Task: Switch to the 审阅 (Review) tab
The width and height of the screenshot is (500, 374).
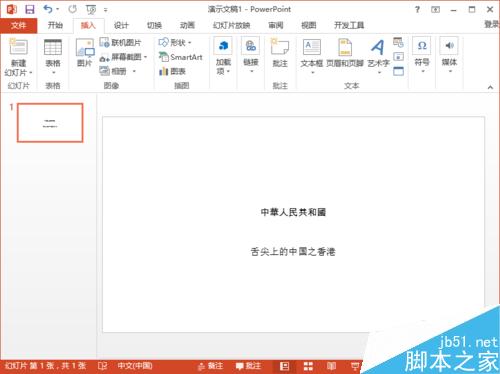Action: [x=276, y=25]
